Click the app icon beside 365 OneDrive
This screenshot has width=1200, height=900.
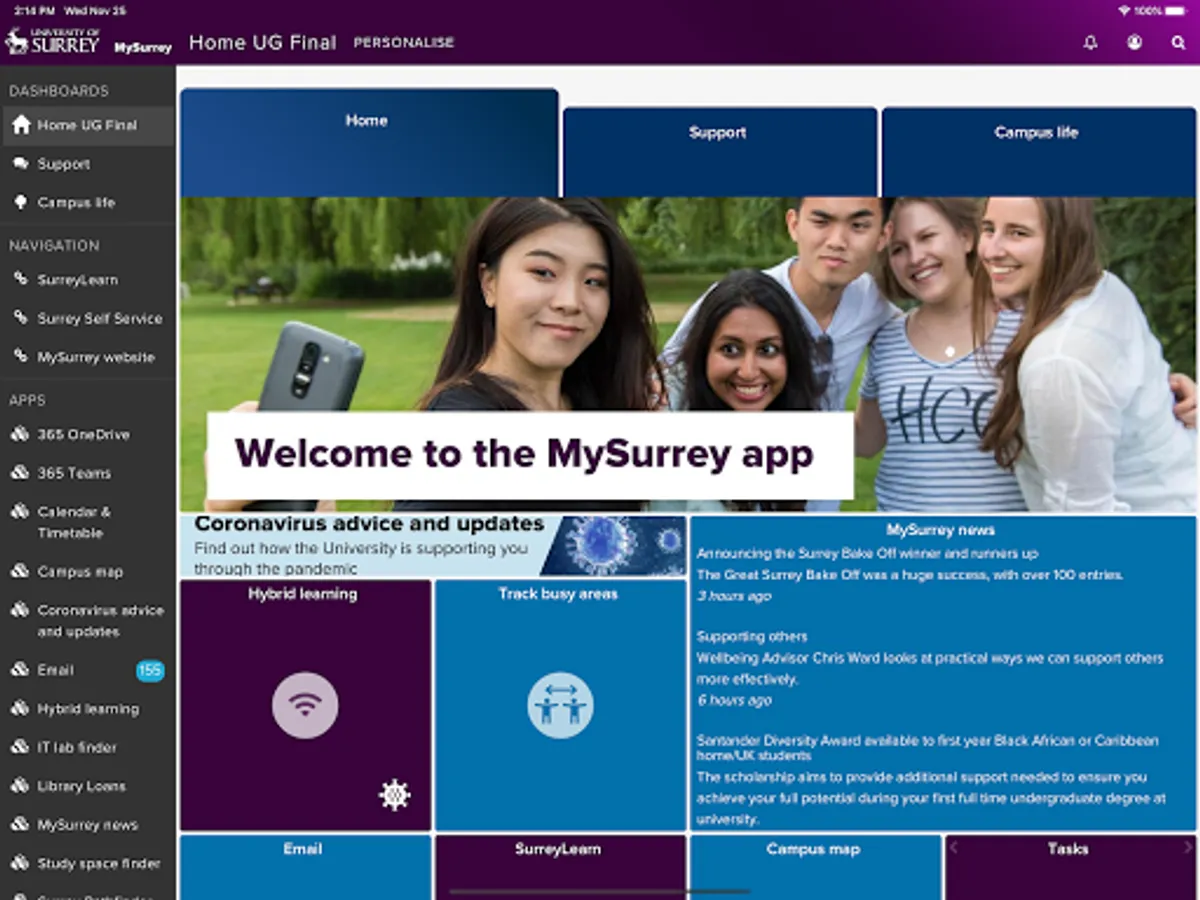coord(21,434)
